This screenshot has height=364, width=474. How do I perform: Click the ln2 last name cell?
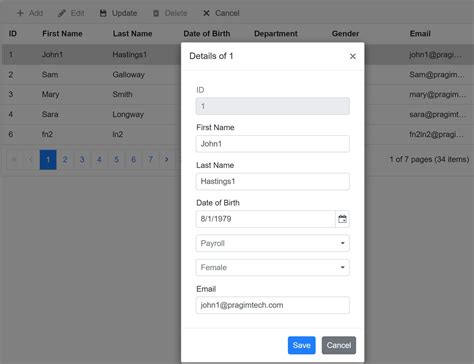pyautogui.click(x=118, y=134)
